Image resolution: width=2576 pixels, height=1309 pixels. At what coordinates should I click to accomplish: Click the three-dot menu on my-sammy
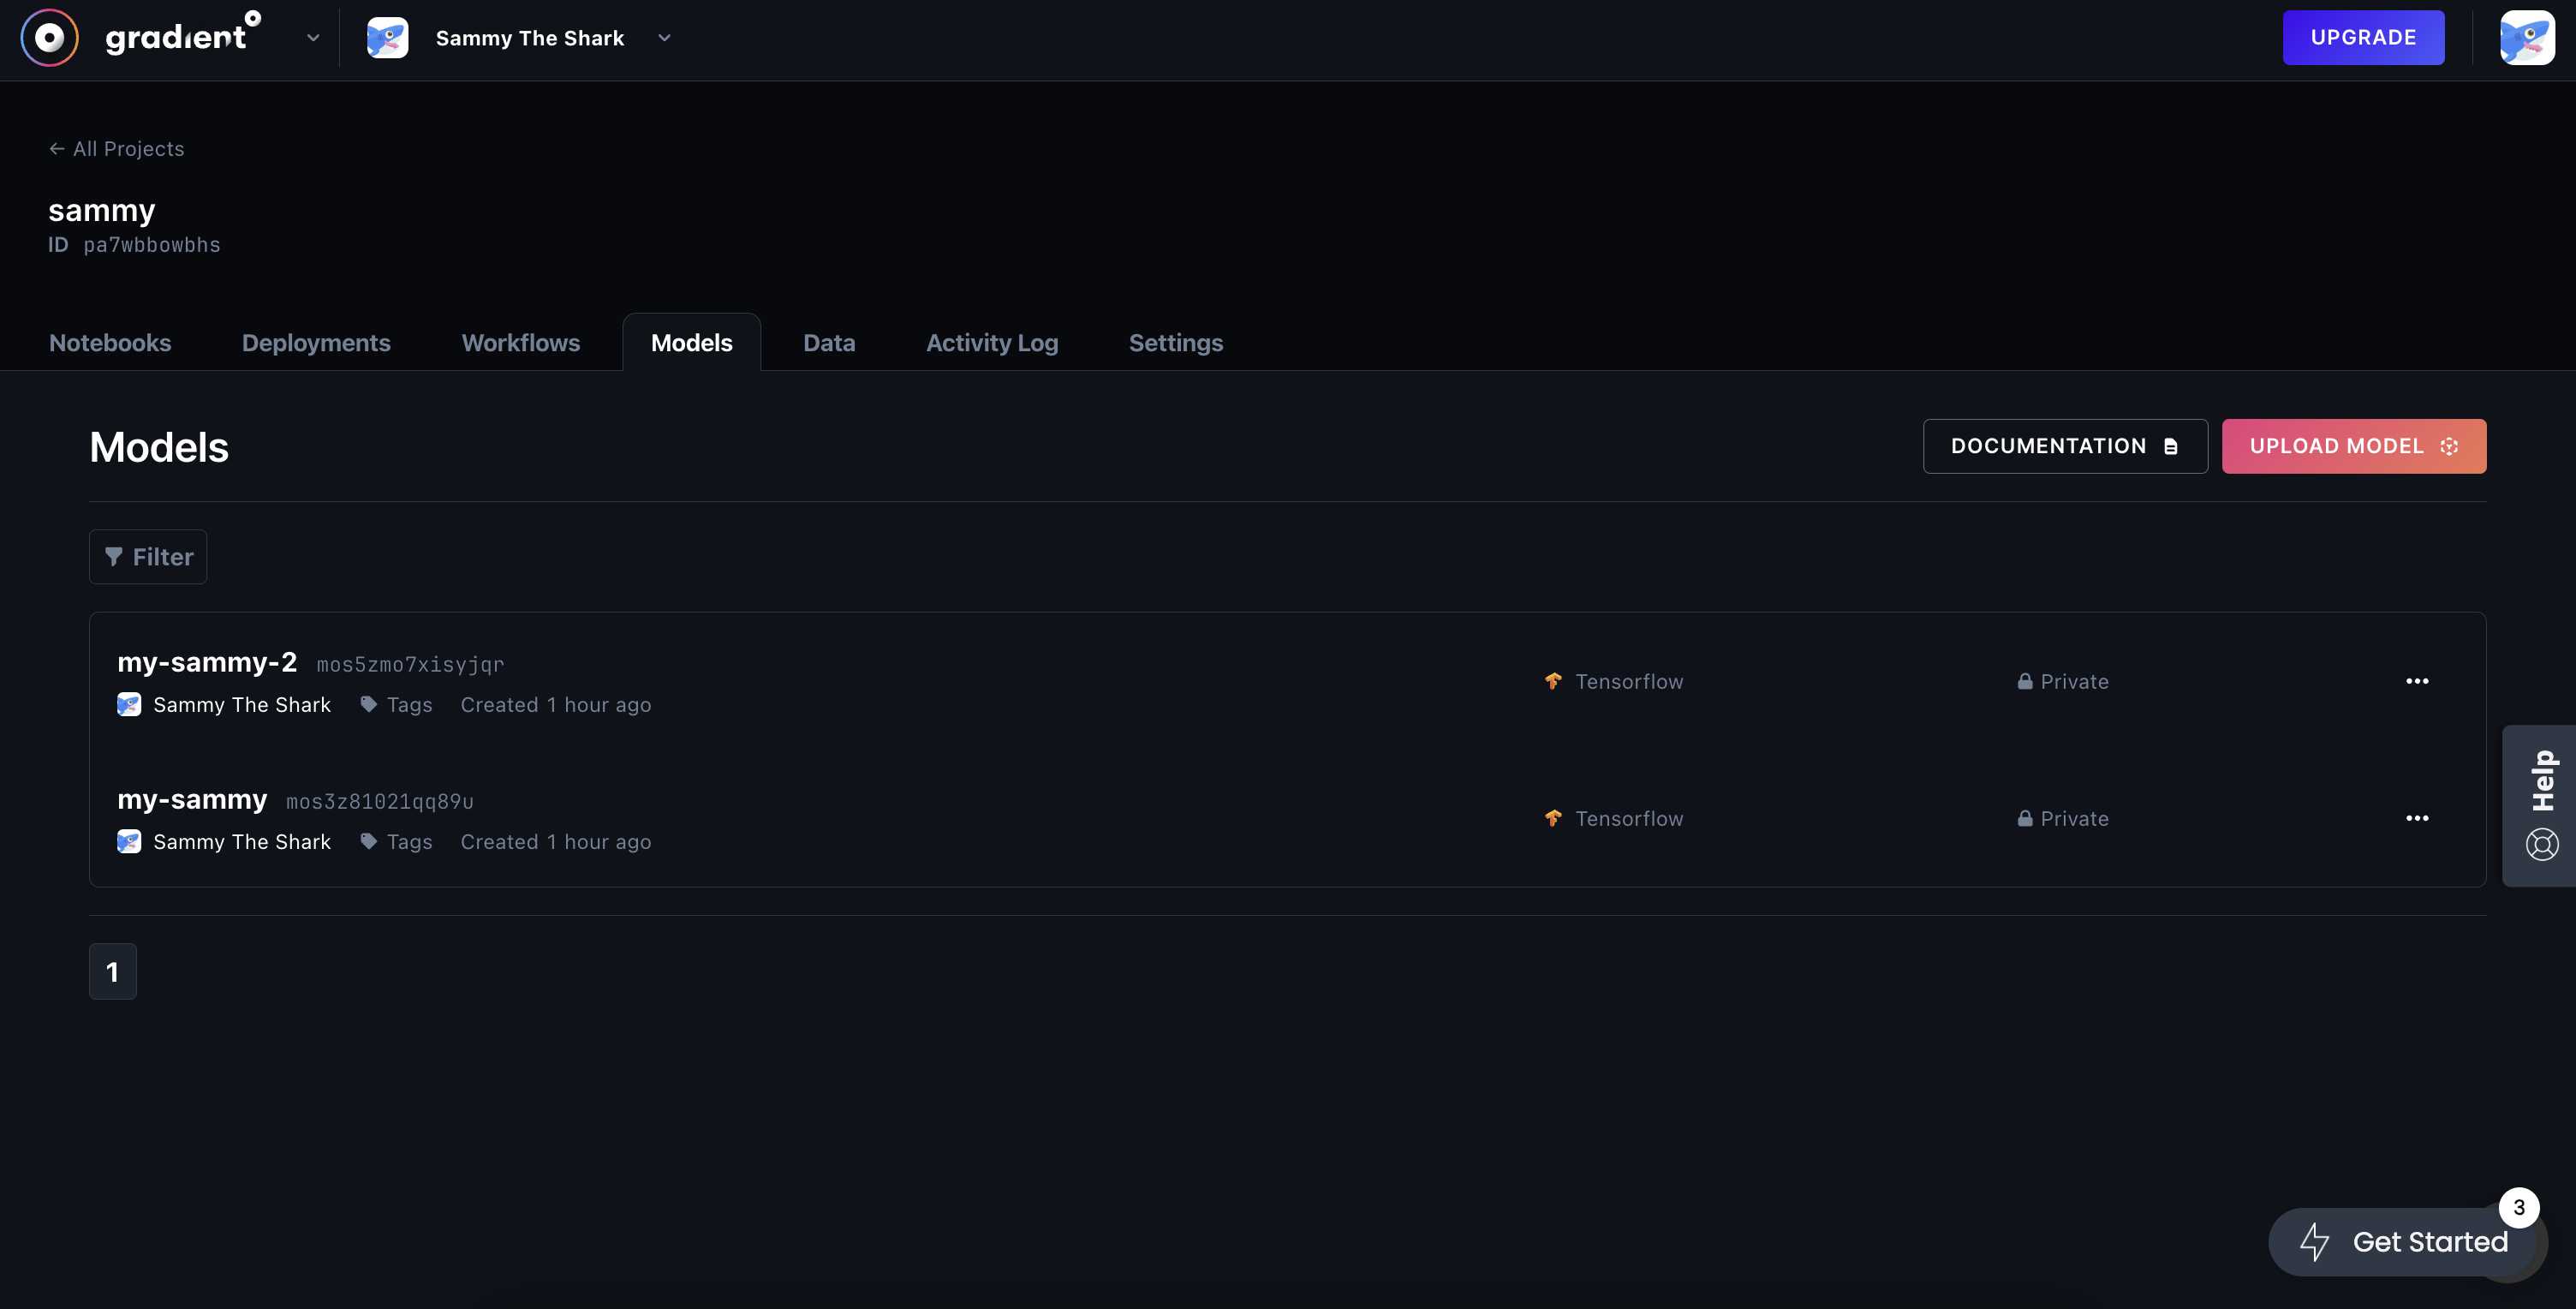2416,820
